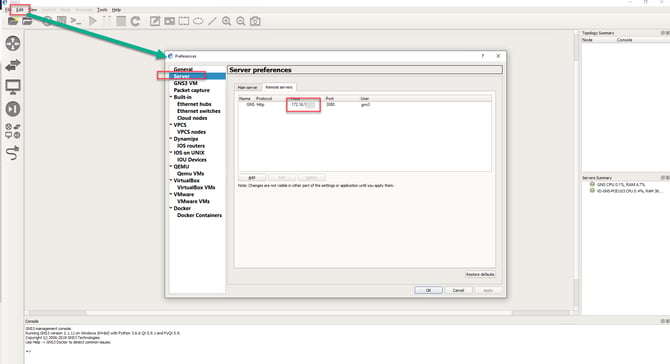Image resolution: width=670 pixels, height=364 pixels.
Task: Open the Tools menu
Action: coord(102,9)
